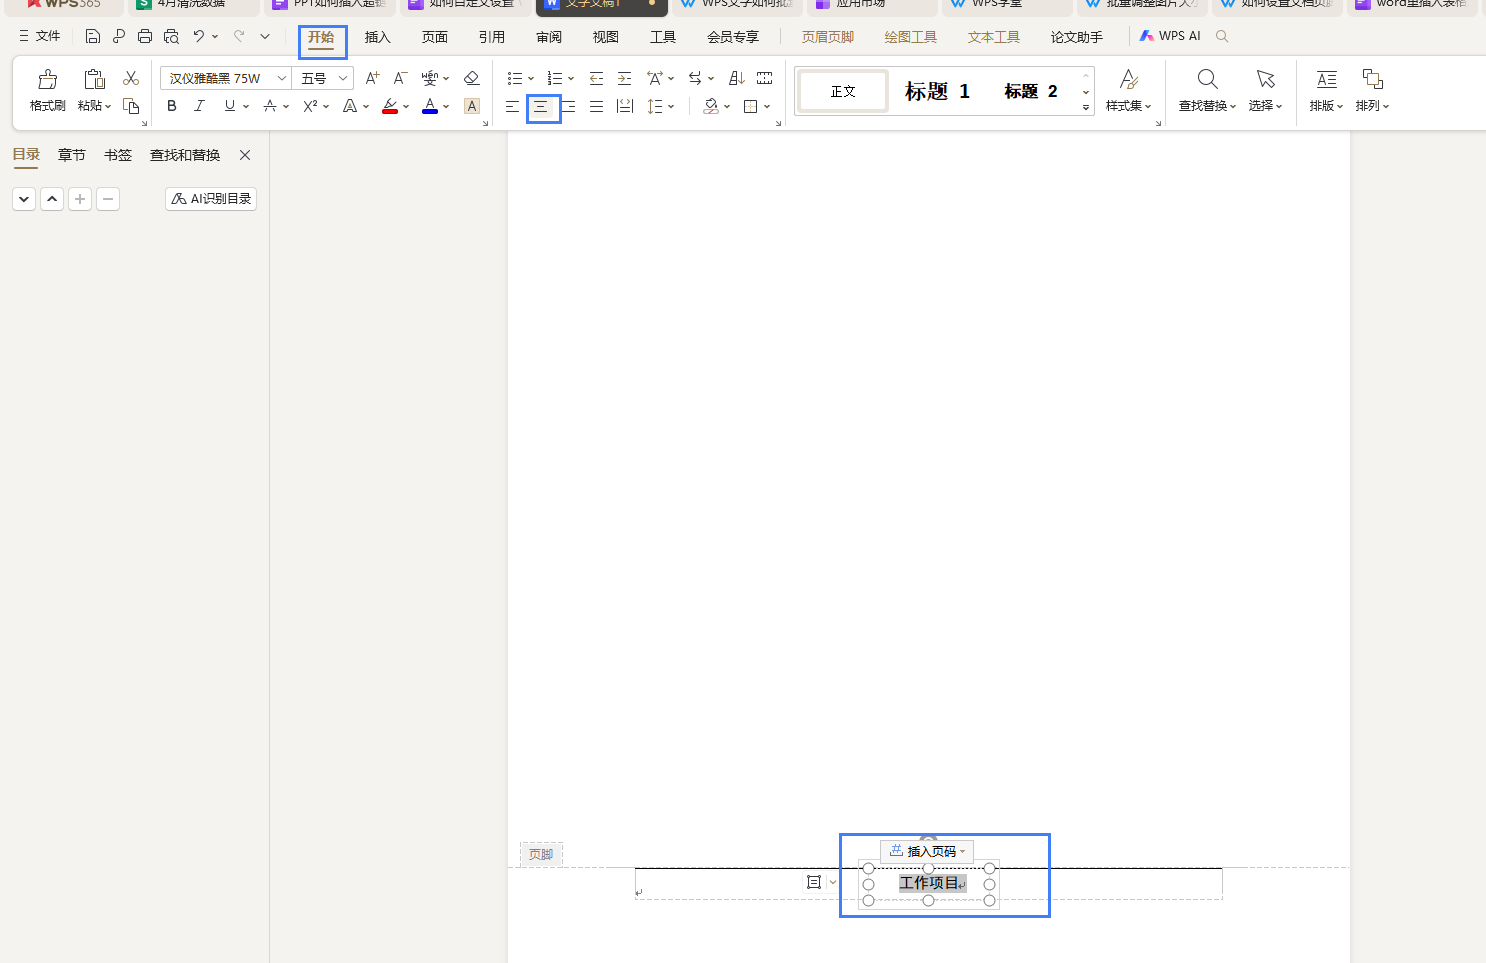
Task: Open the 书签 (Bookmarks) pane tab
Action: (118, 155)
